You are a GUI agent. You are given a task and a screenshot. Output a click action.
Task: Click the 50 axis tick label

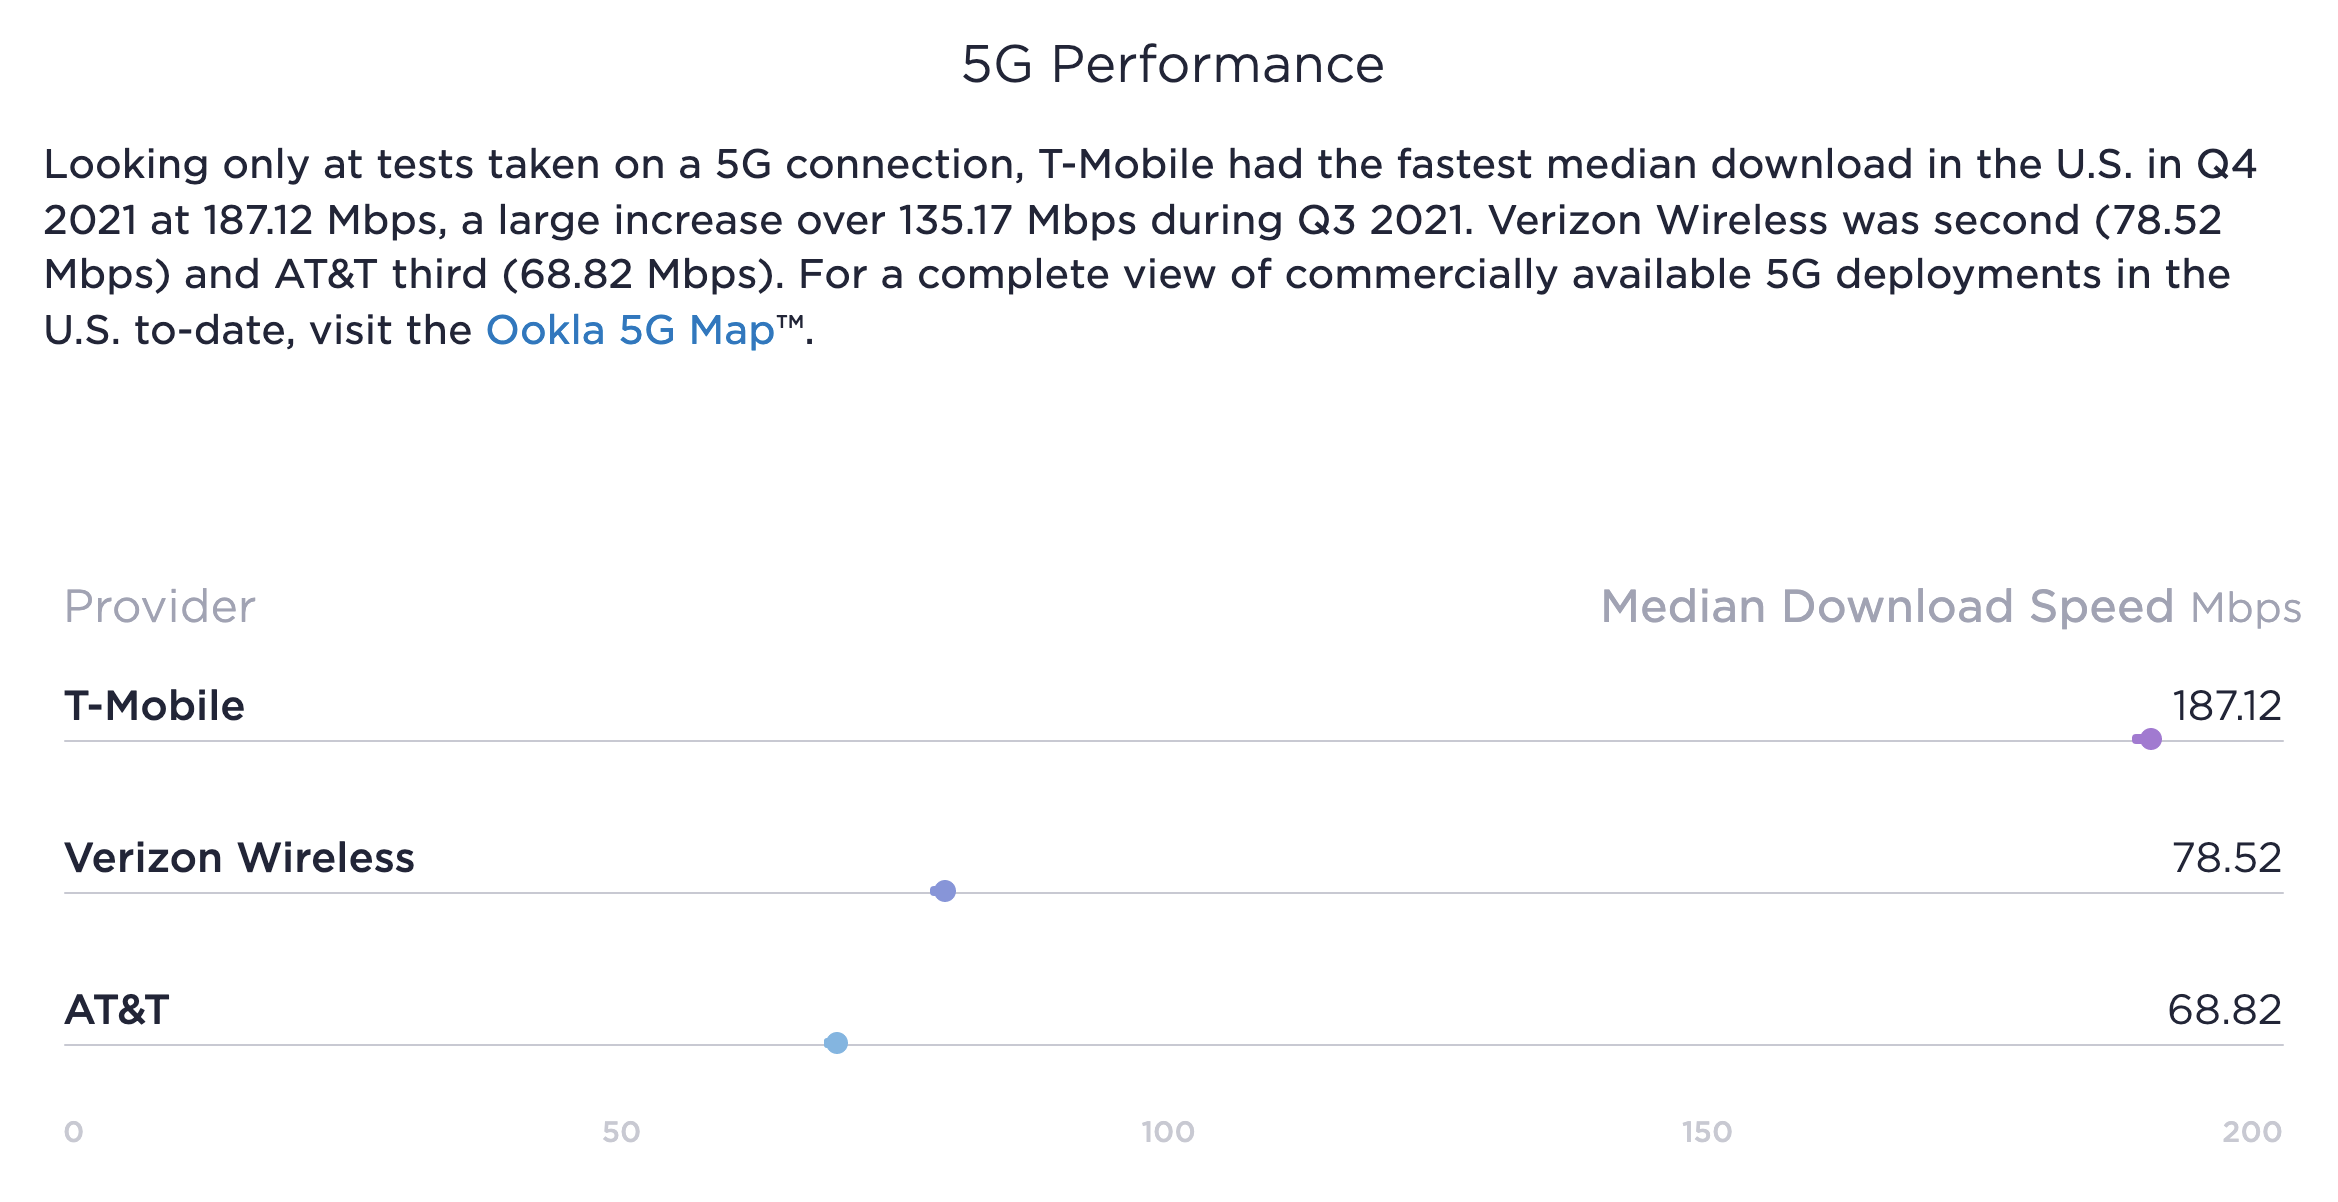(621, 1132)
